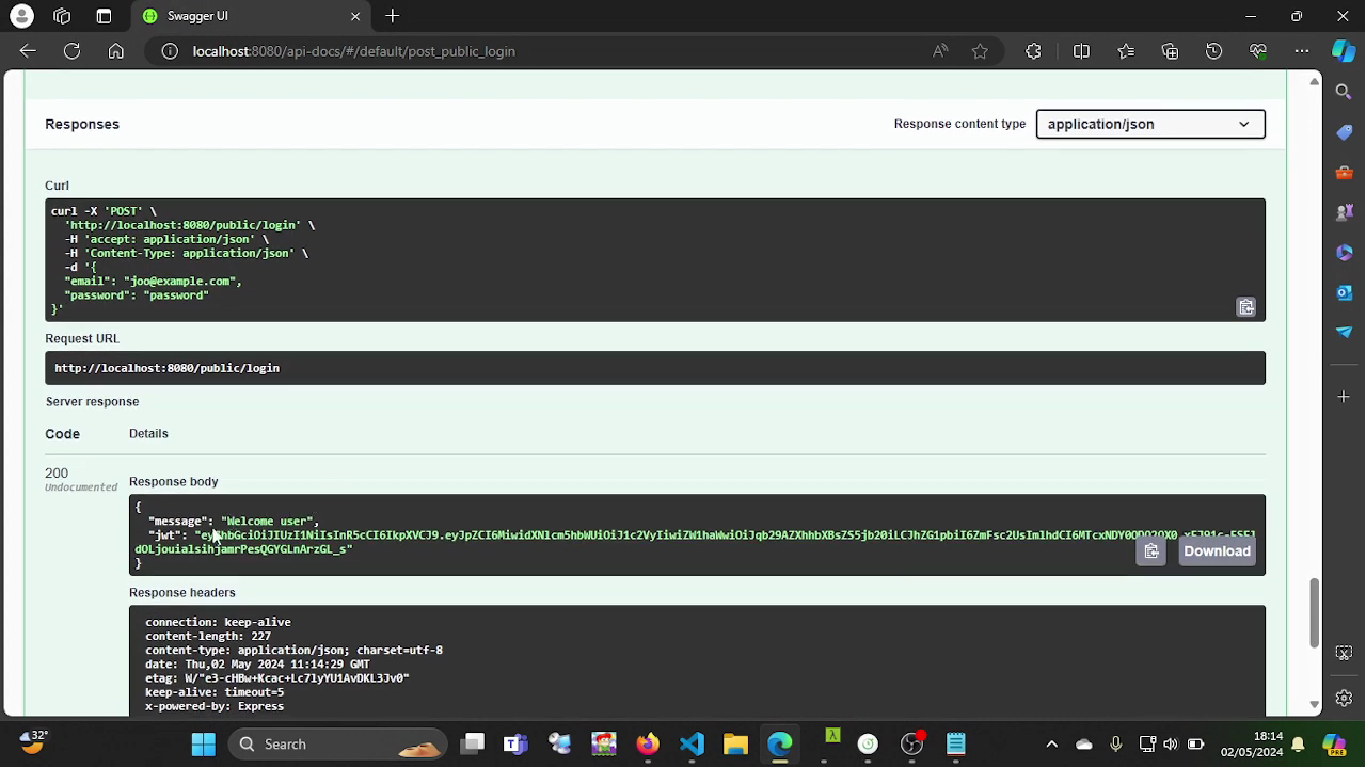Click the address bar URL
This screenshot has height=767, width=1365.
coord(353,51)
